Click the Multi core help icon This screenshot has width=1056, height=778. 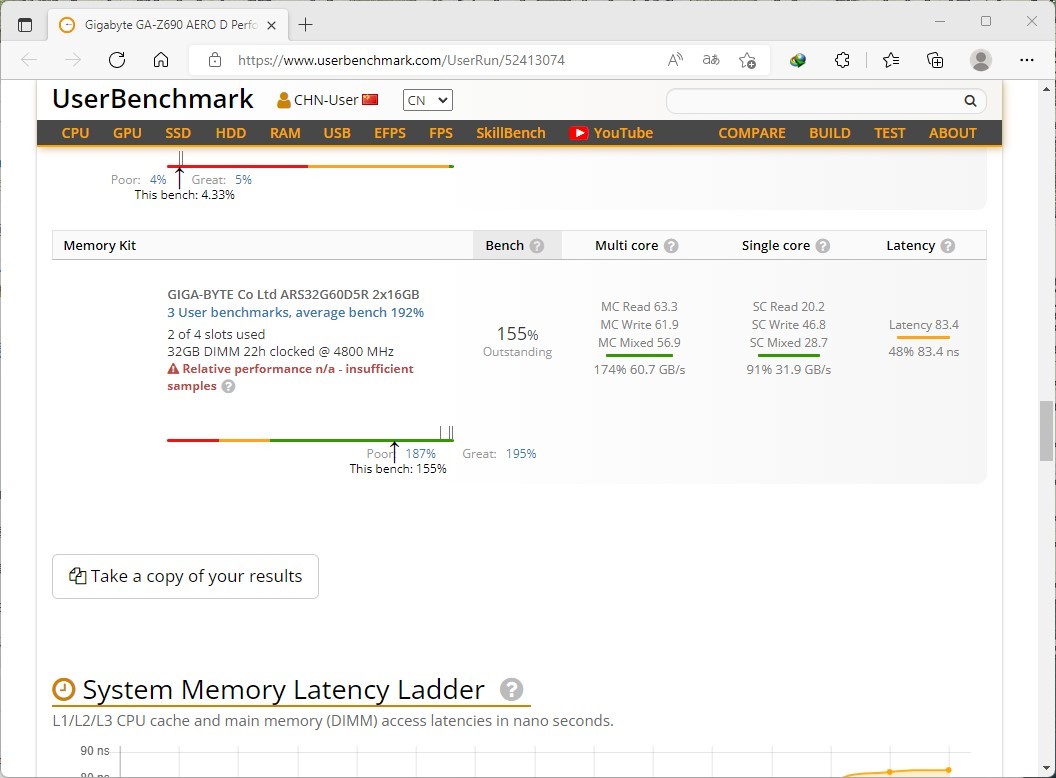tap(671, 246)
